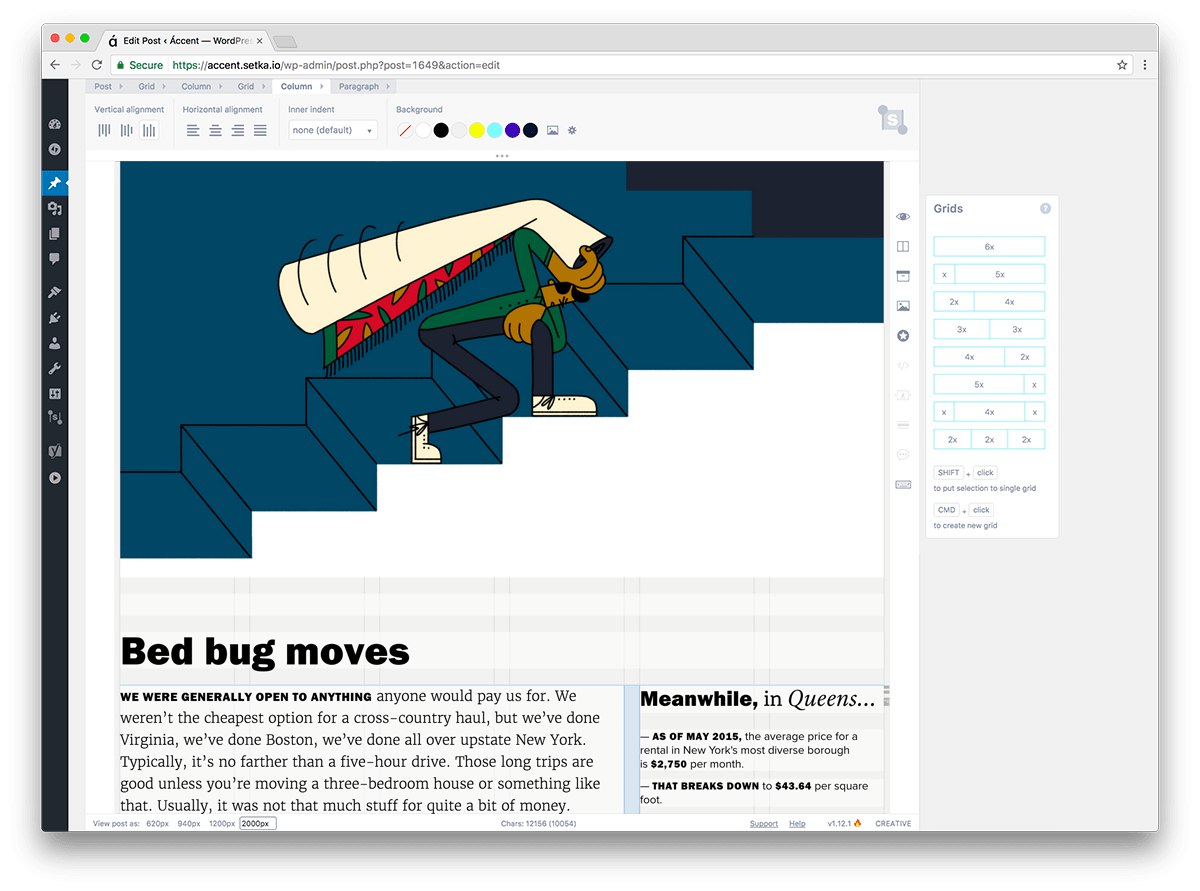Open background settings gear icon
Image resolution: width=1200 pixels, height=891 pixels.
click(x=572, y=130)
